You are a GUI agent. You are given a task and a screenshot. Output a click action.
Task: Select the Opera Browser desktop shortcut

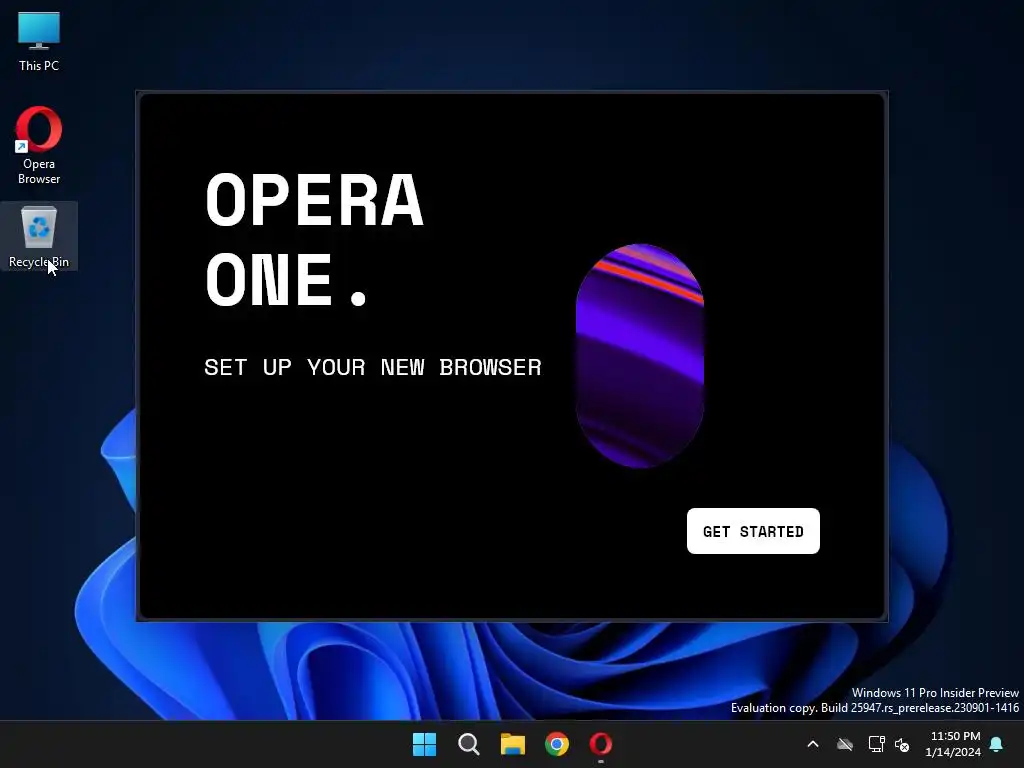pyautogui.click(x=39, y=146)
